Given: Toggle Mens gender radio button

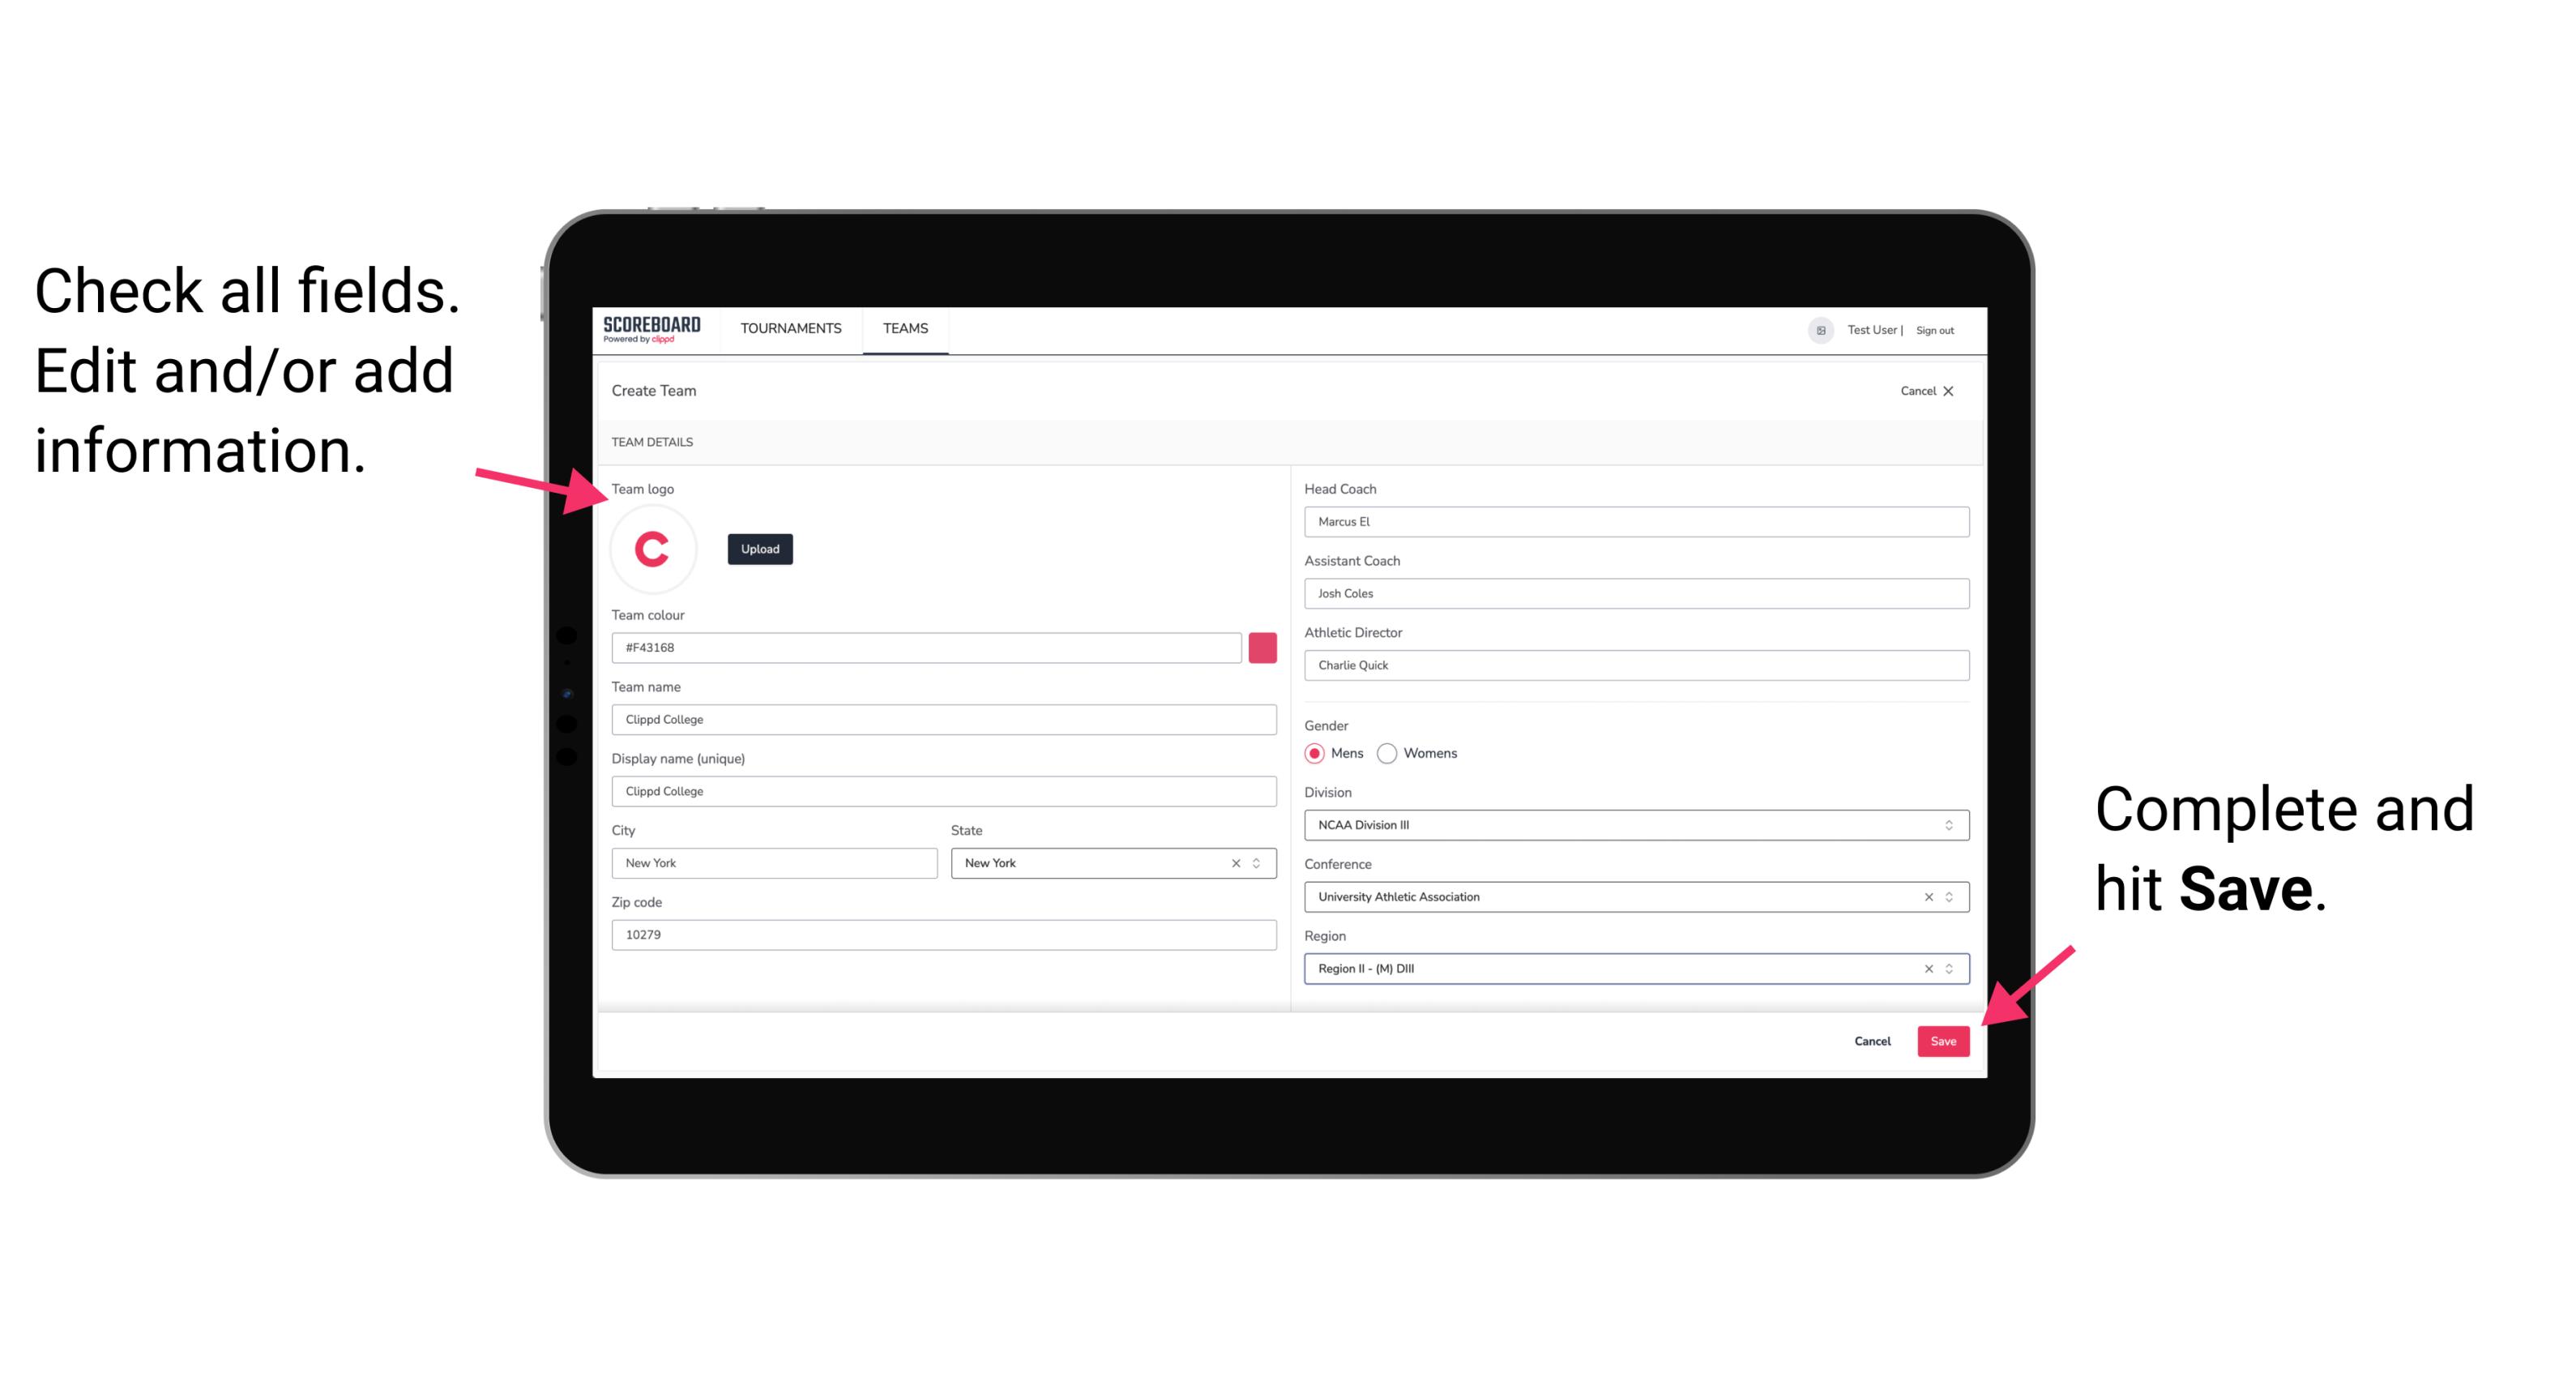Looking at the screenshot, I should click(x=1314, y=753).
